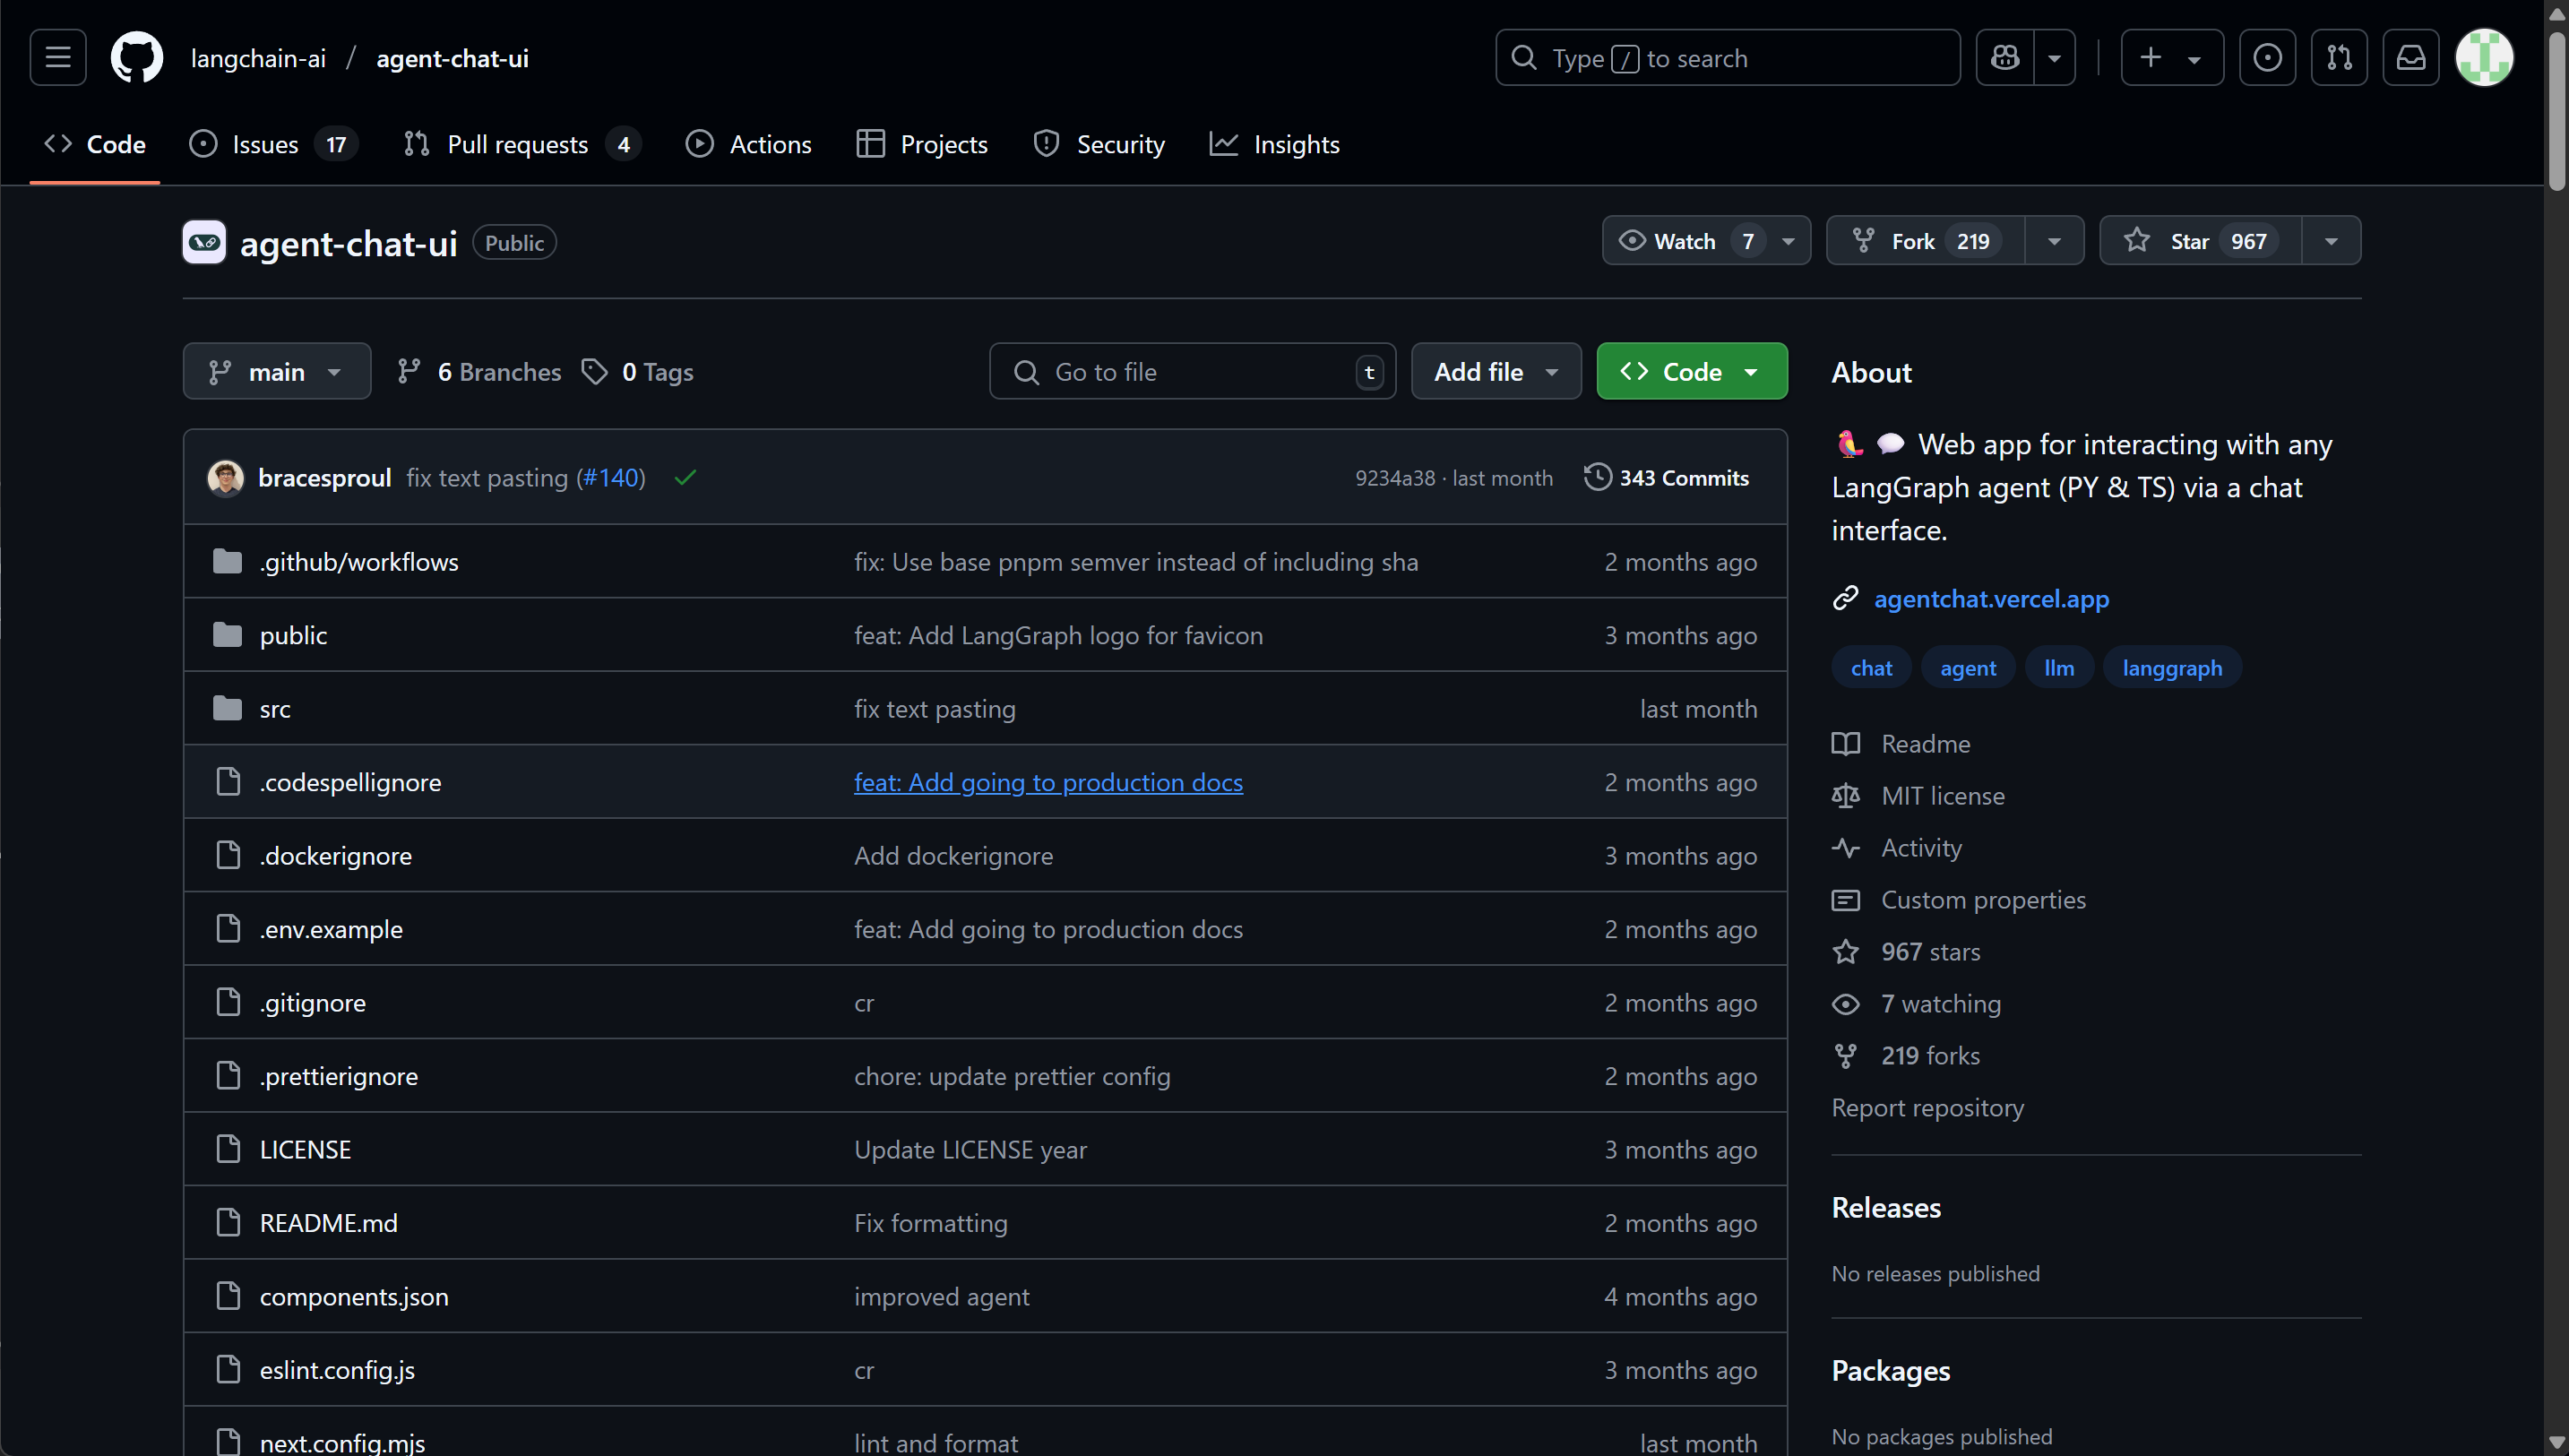Screen dimensions: 2569x1456
Task: Click the green commit status checkmark
Action: coord(685,478)
